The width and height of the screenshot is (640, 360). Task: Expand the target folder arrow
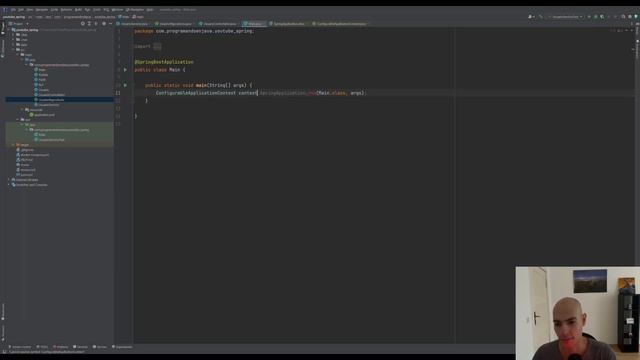tap(13, 145)
